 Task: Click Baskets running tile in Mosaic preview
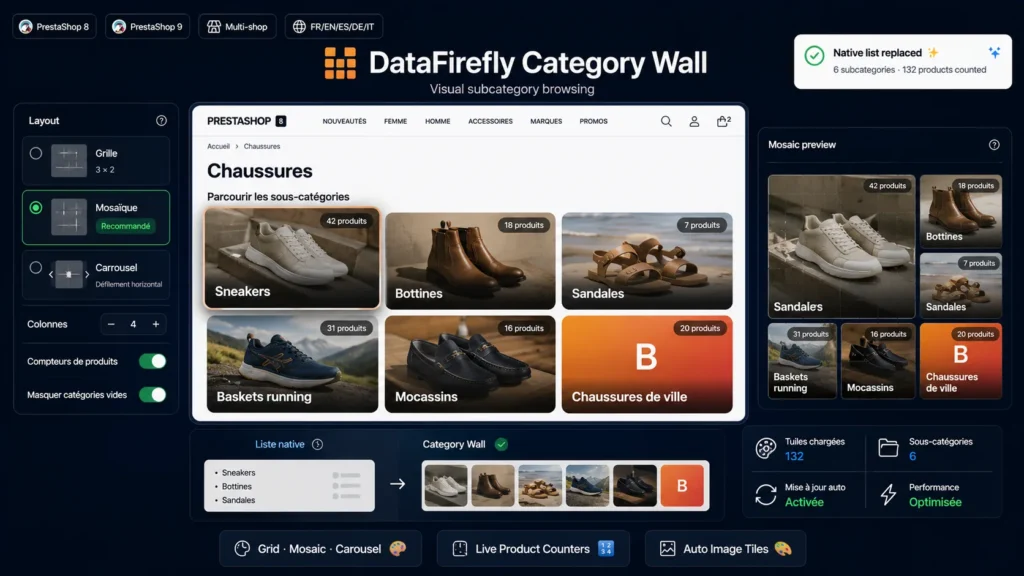pyautogui.click(x=802, y=360)
